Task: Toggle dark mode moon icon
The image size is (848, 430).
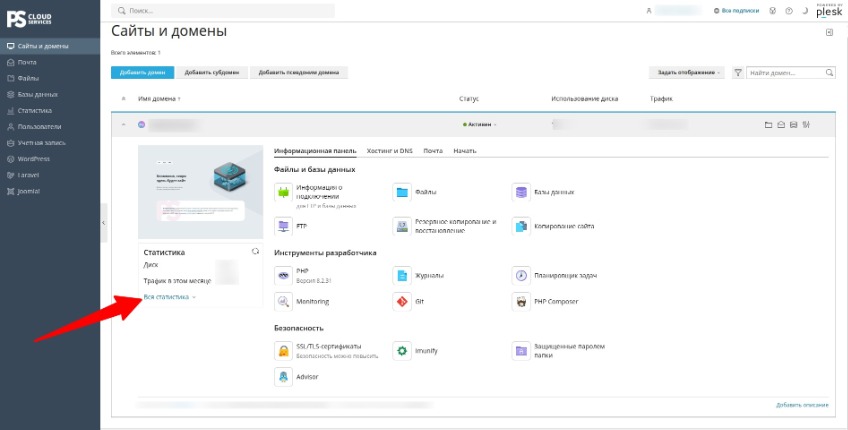Action: tap(805, 11)
